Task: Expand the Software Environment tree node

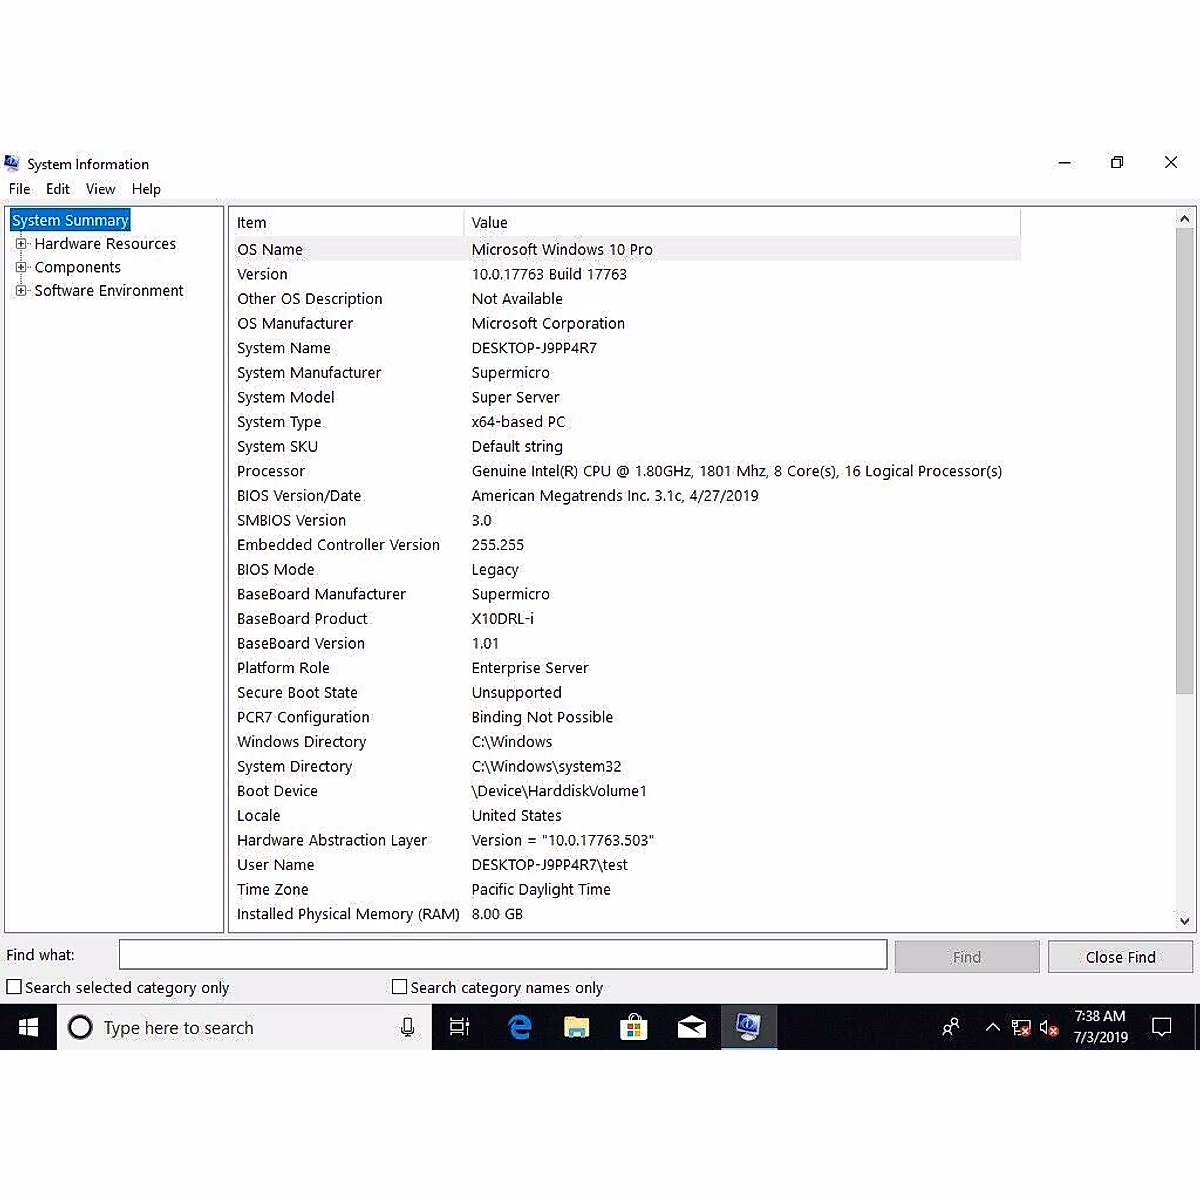Action: (x=21, y=291)
